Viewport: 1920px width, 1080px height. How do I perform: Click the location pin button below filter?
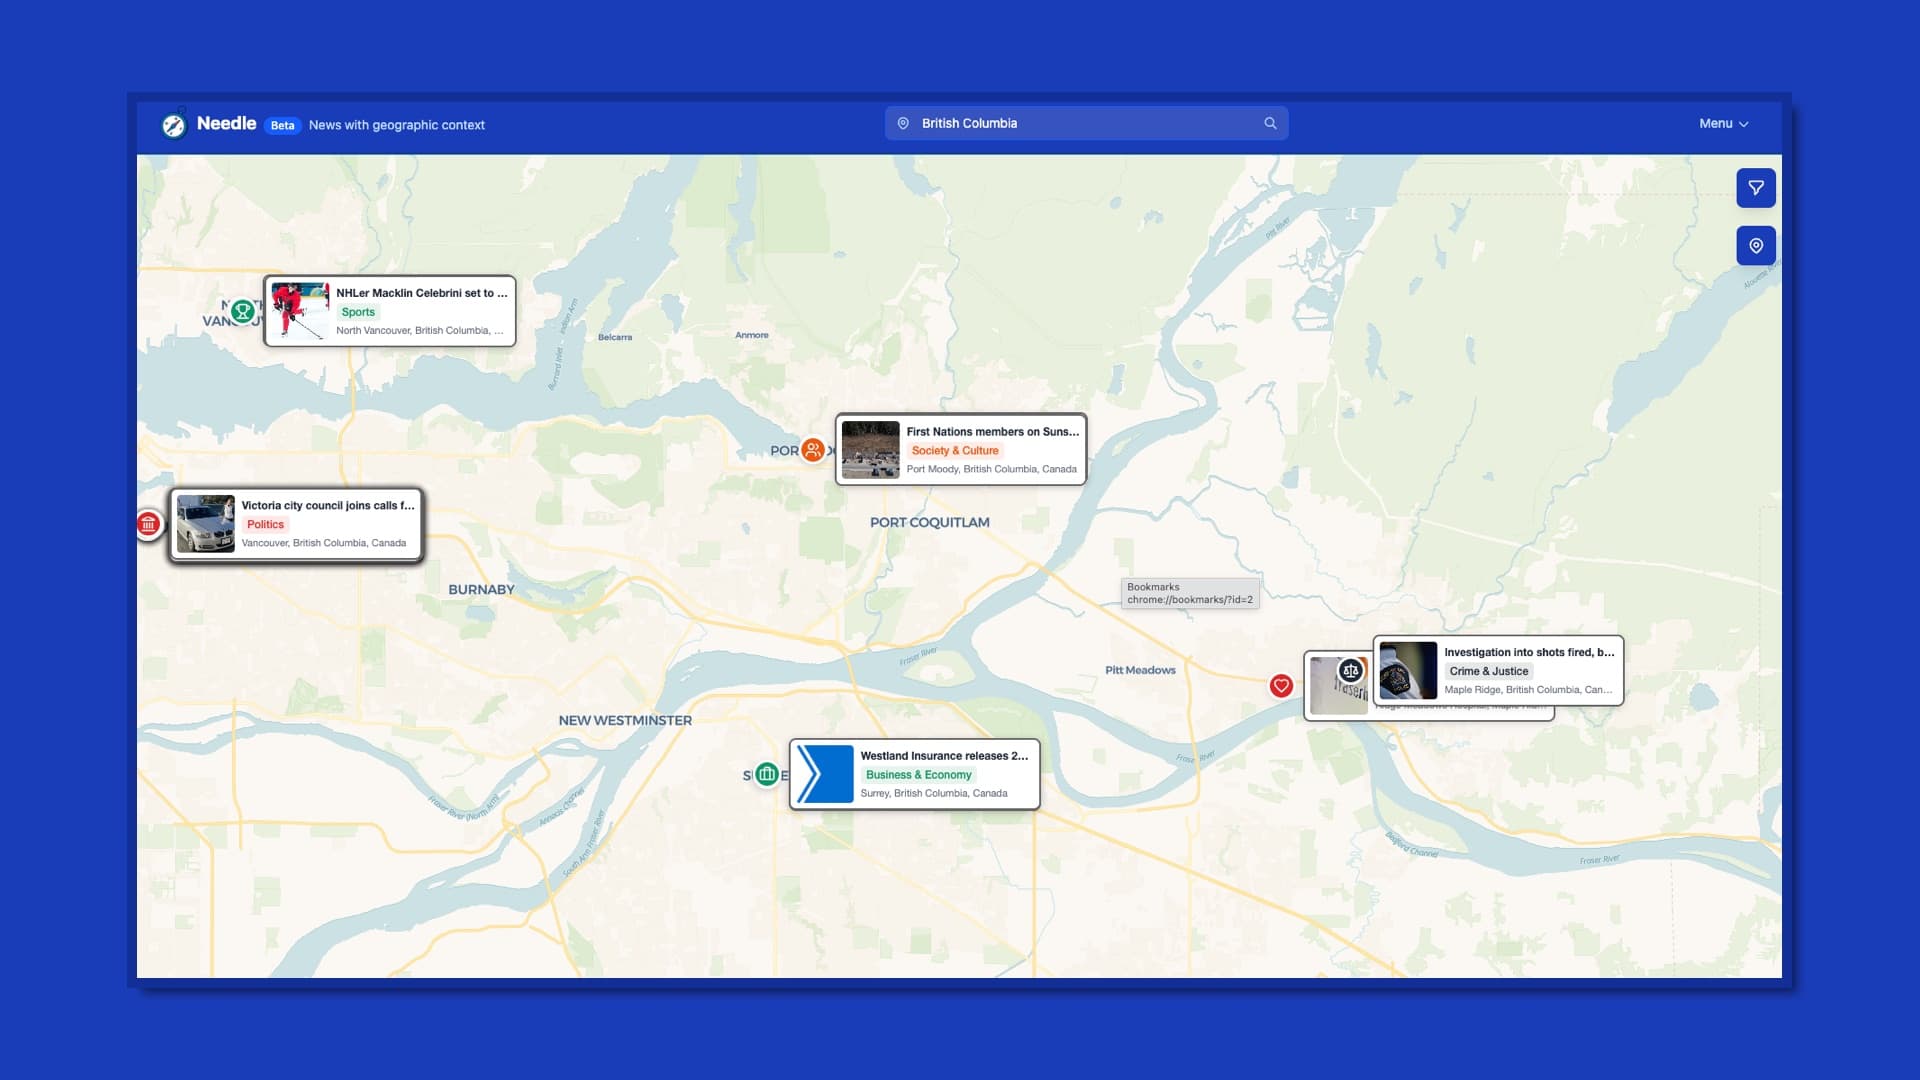point(1755,246)
